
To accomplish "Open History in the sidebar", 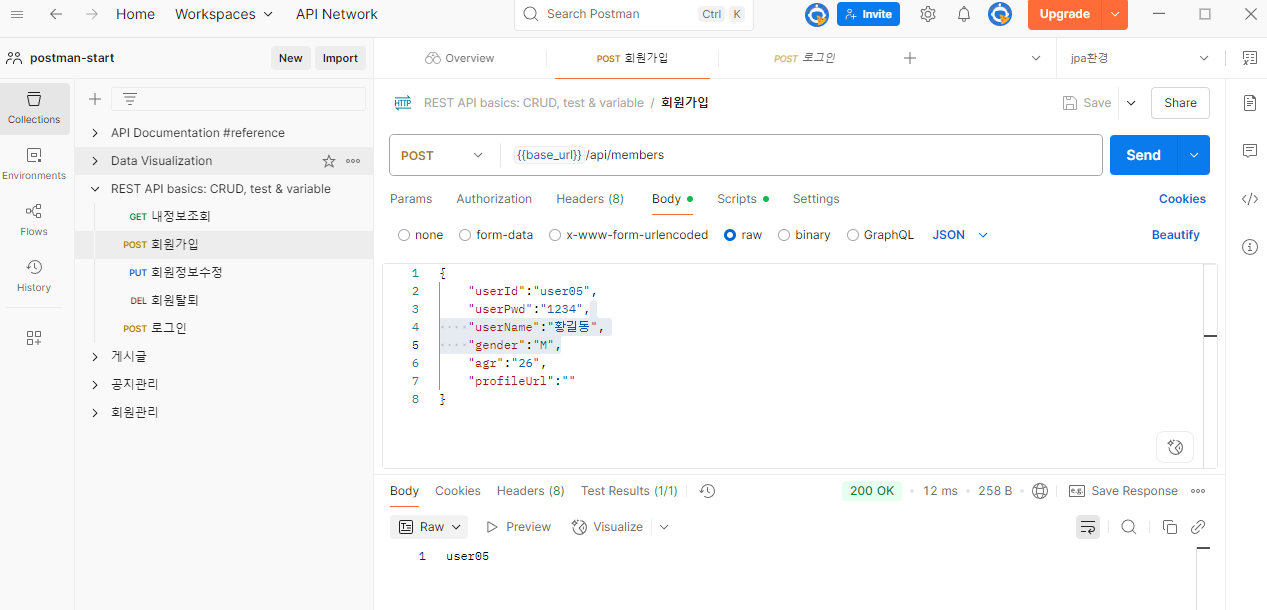I will pyautogui.click(x=34, y=276).
